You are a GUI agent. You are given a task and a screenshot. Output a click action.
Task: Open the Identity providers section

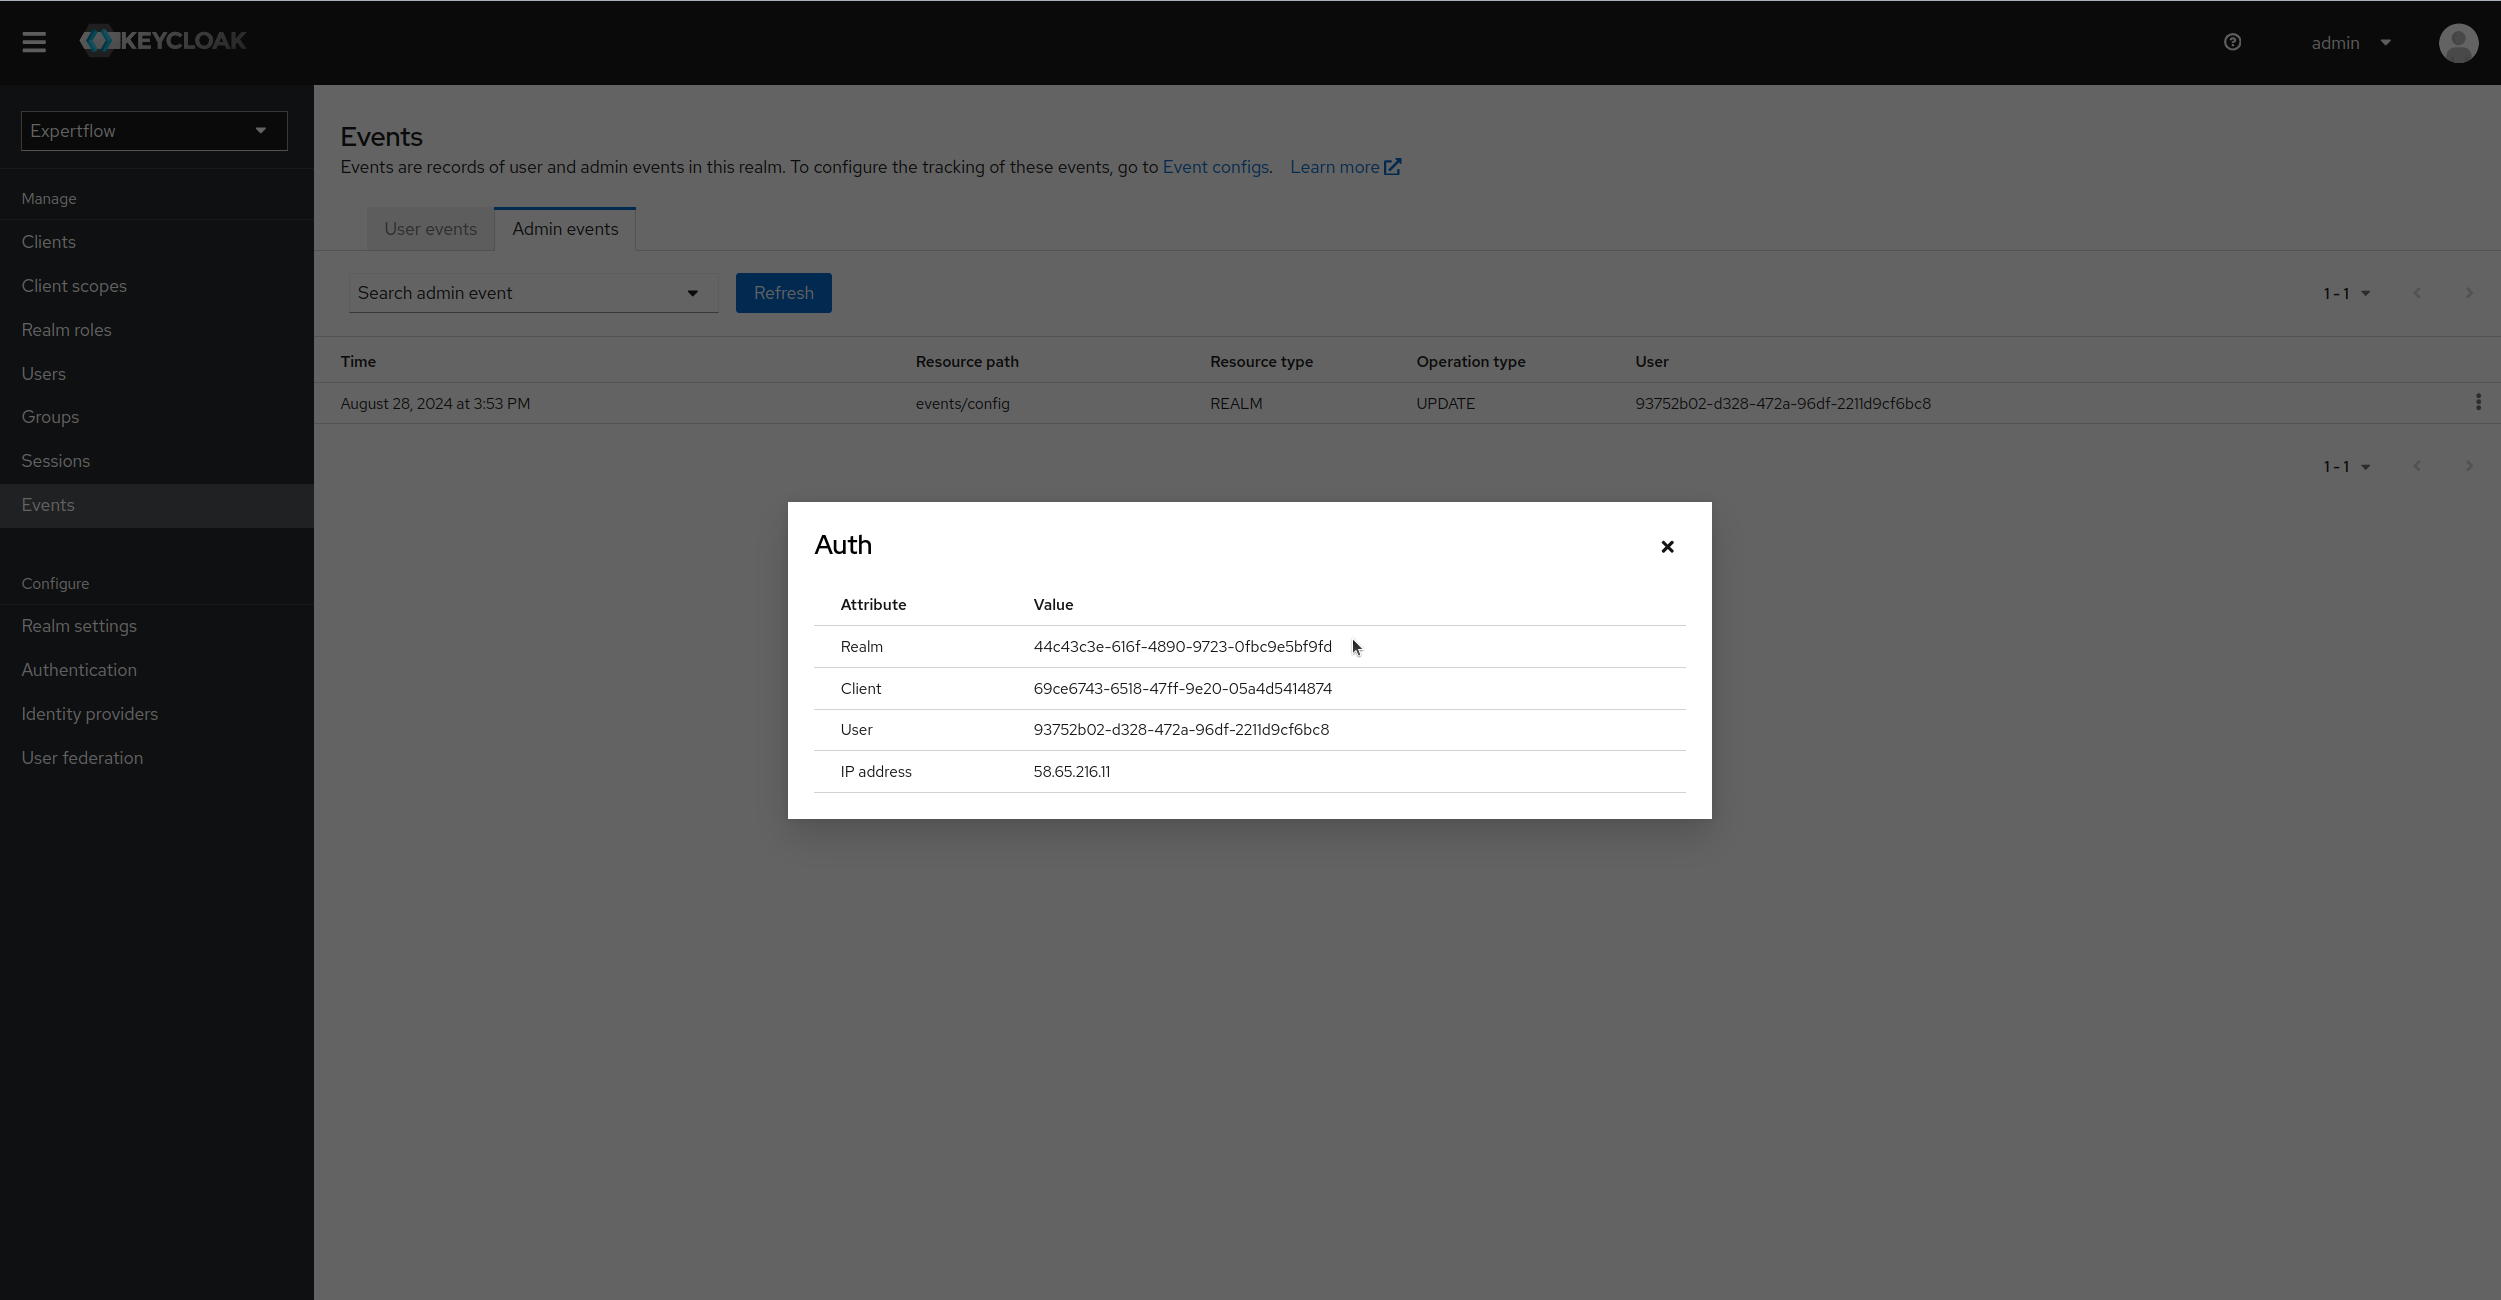point(90,713)
